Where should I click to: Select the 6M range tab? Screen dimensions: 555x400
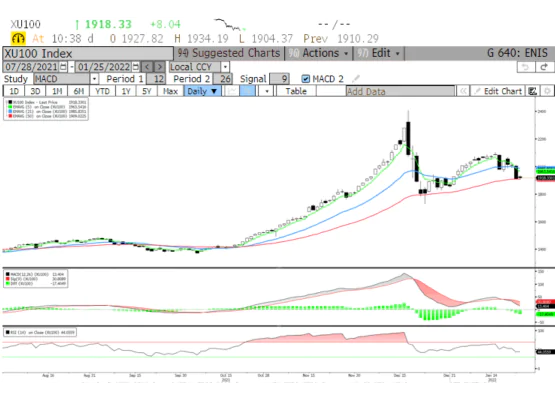79,91
